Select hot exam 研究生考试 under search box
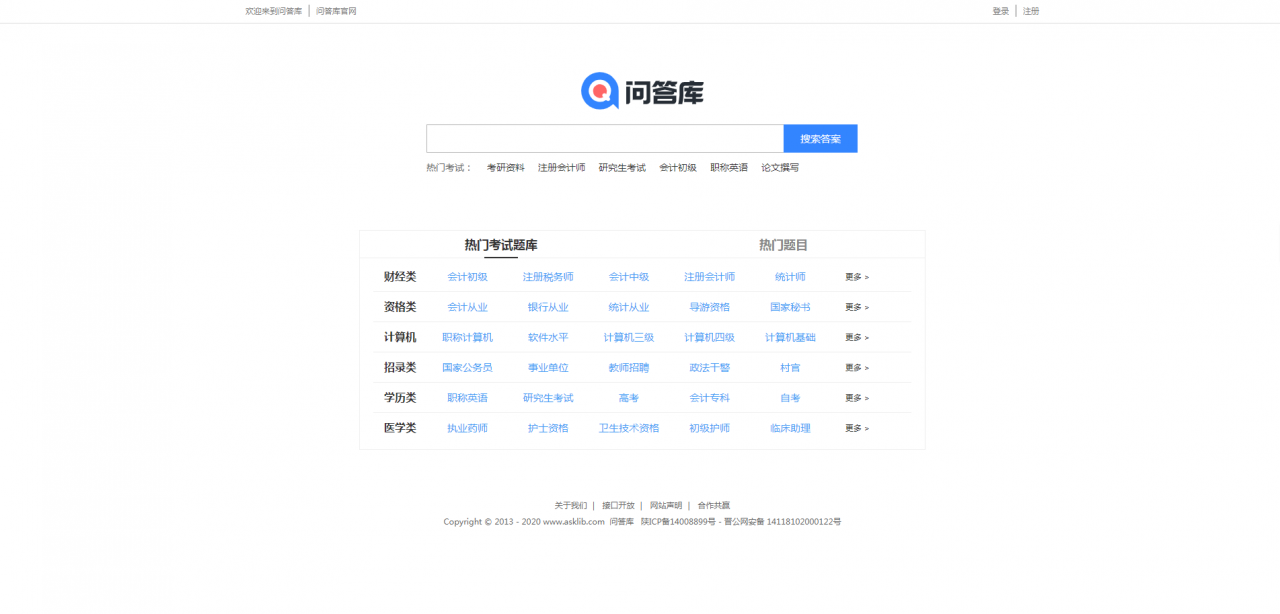Screen dimensions: 1280x614 point(622,168)
